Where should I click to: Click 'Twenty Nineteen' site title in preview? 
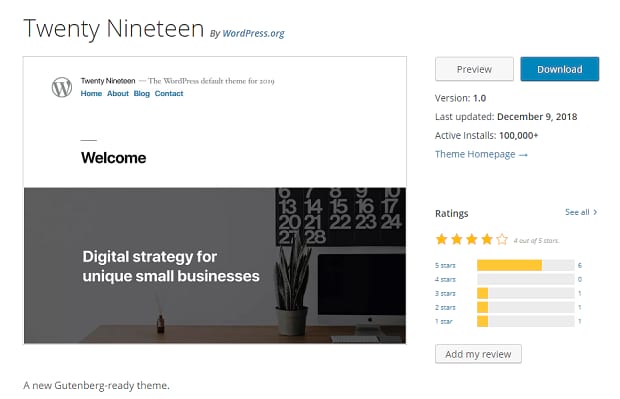point(108,81)
